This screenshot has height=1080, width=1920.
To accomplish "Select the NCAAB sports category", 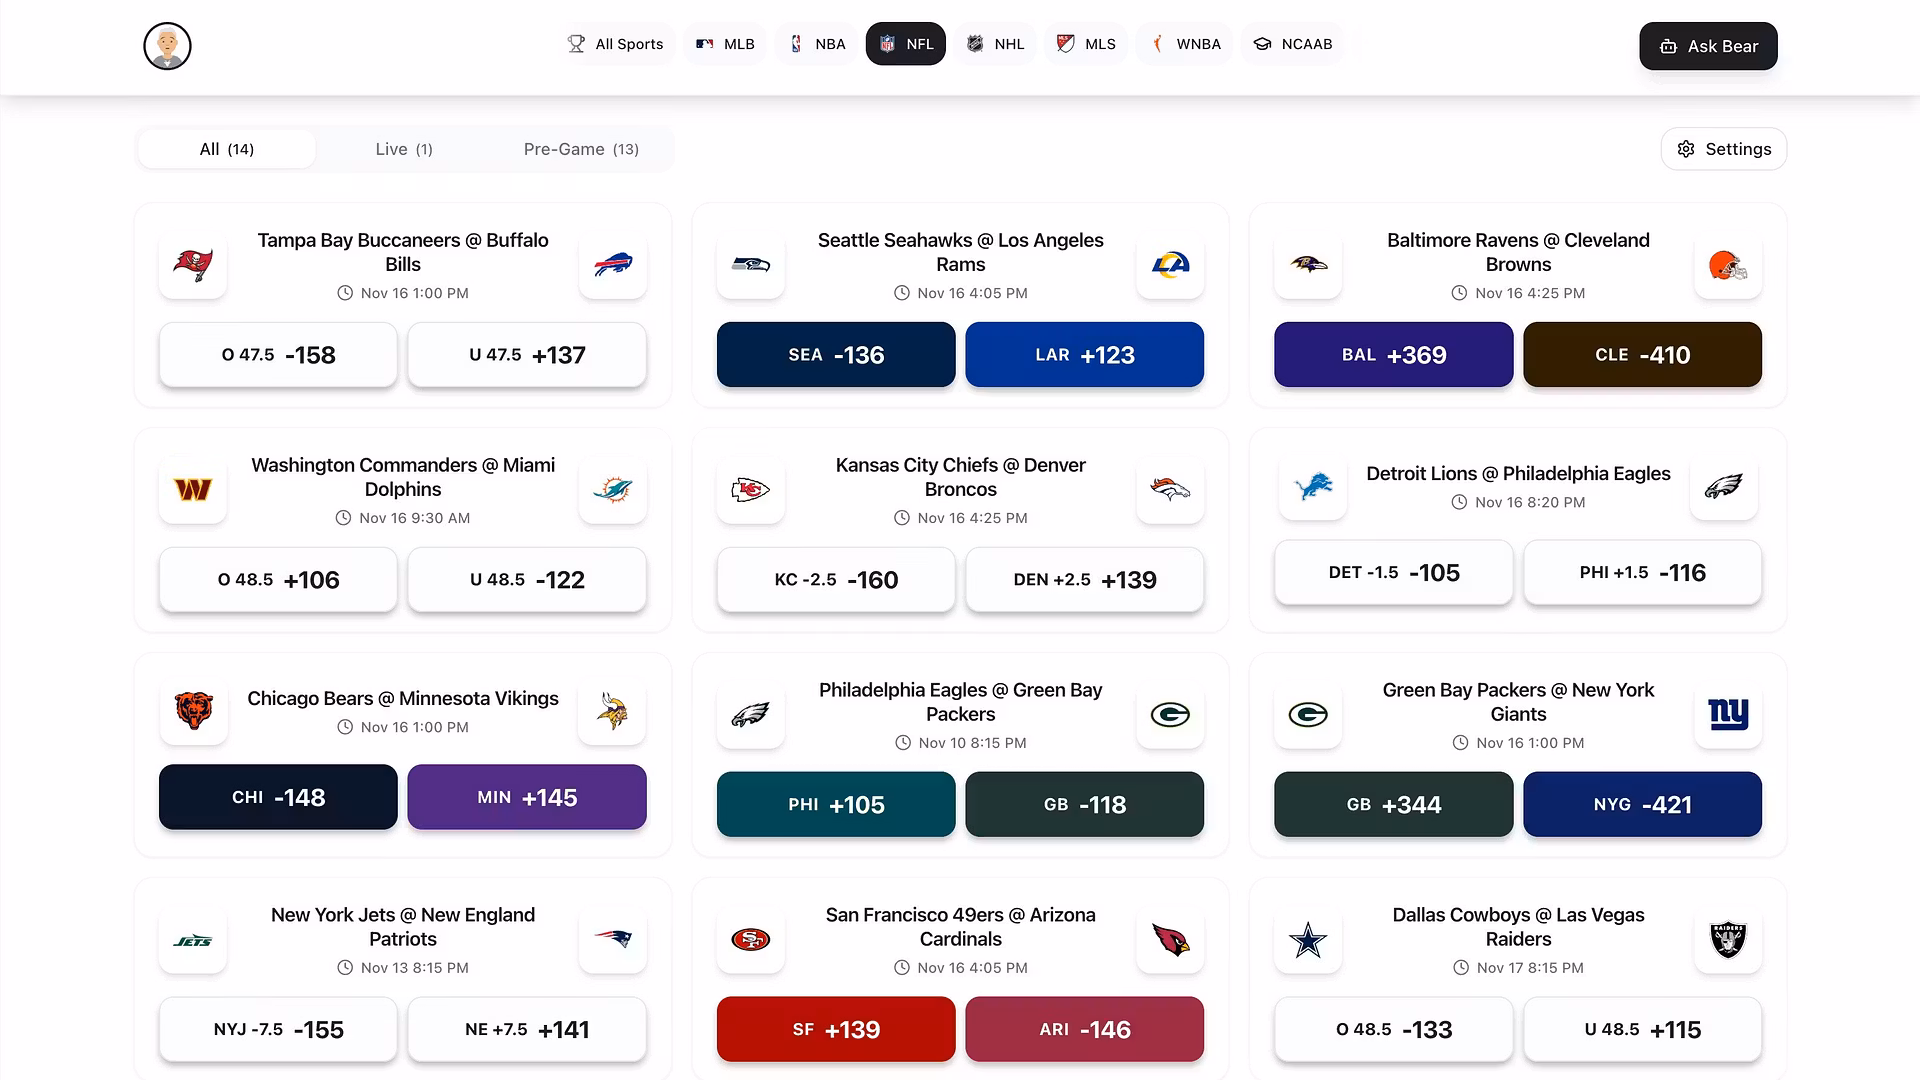I will (1293, 44).
